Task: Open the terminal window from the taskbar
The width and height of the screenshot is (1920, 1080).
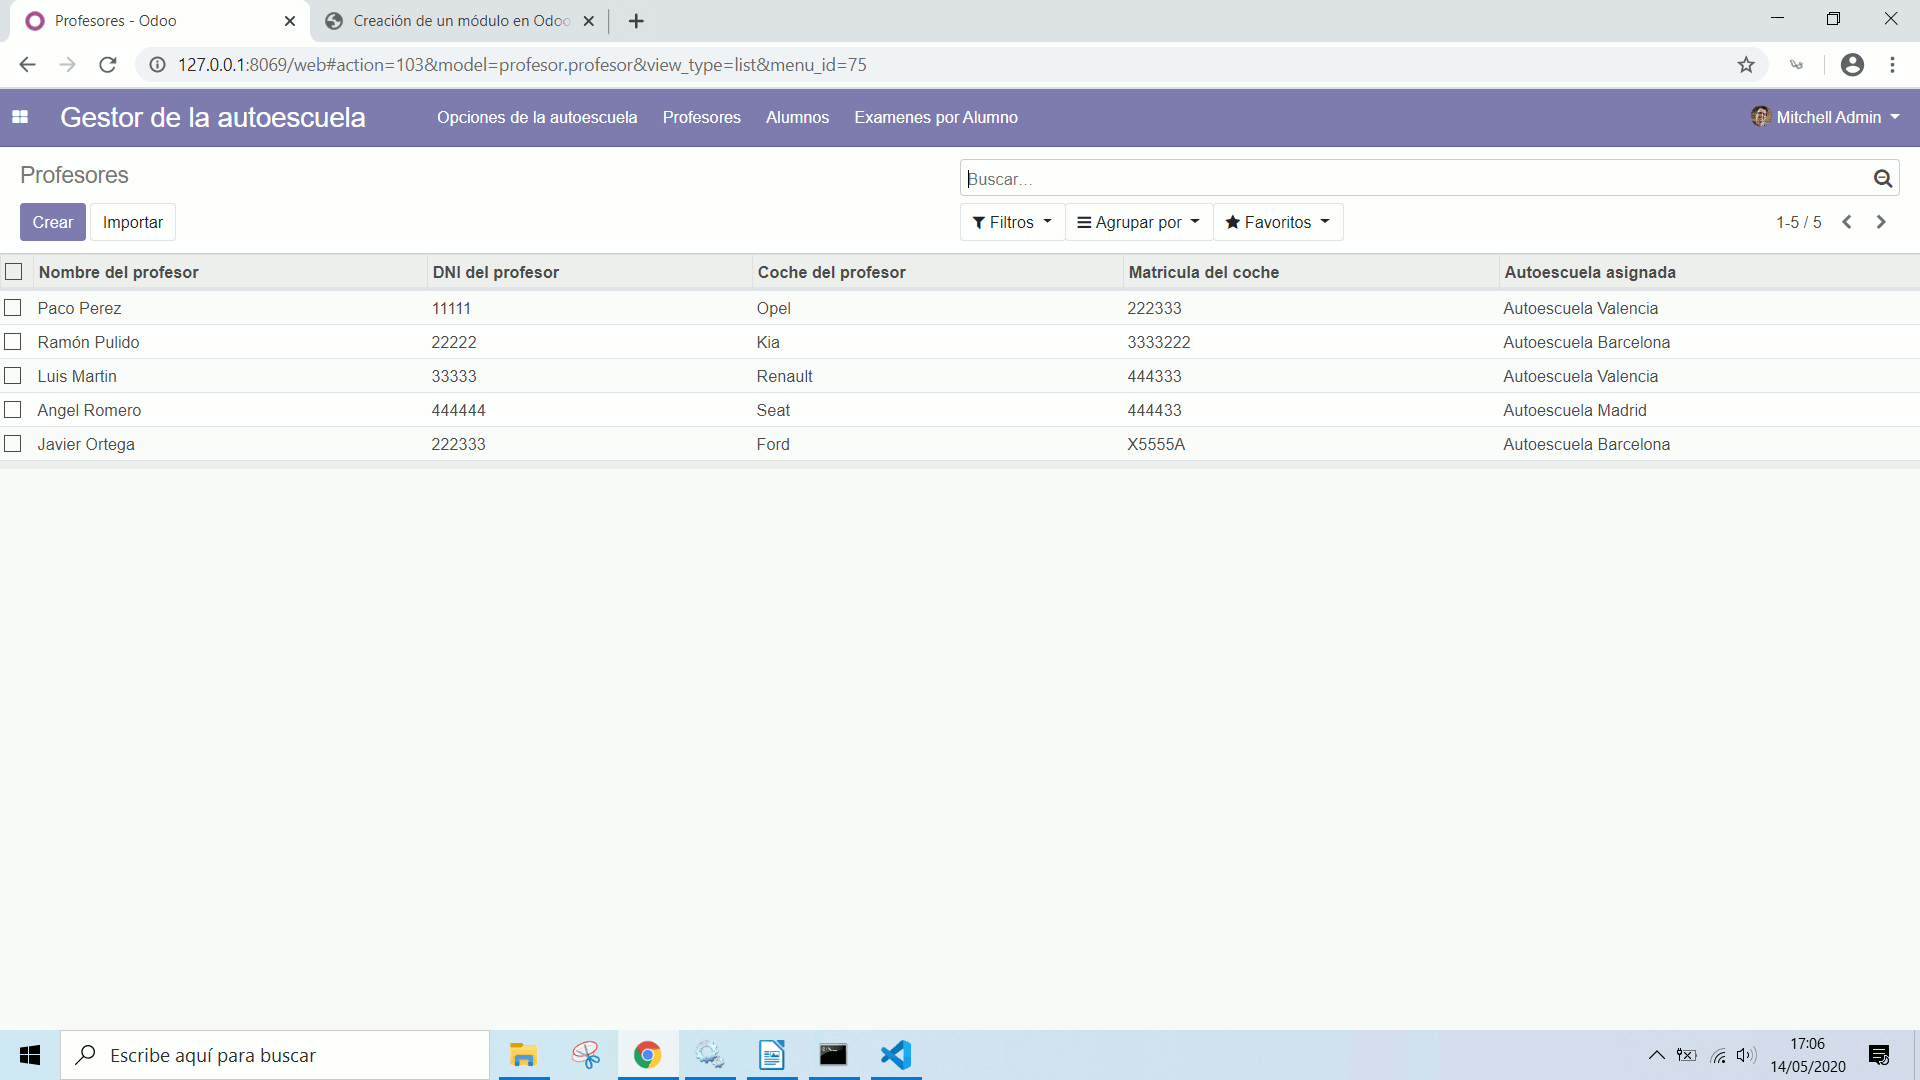Action: pyautogui.click(x=833, y=1055)
